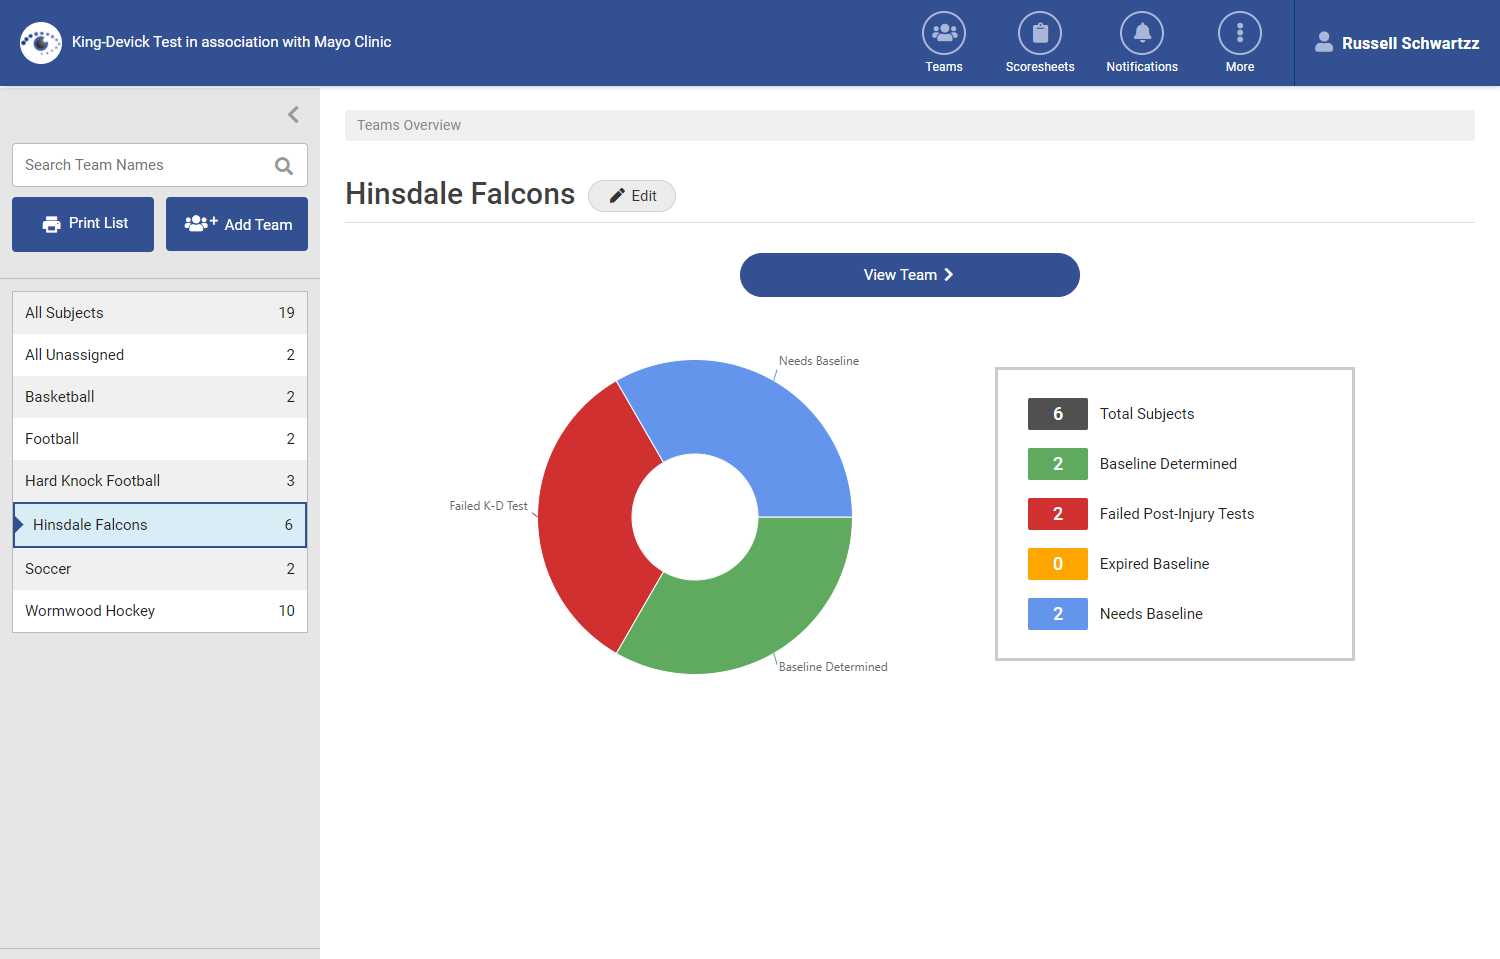The image size is (1500, 959).
Task: Click the Scoresheets clipboard icon
Action: tap(1040, 32)
